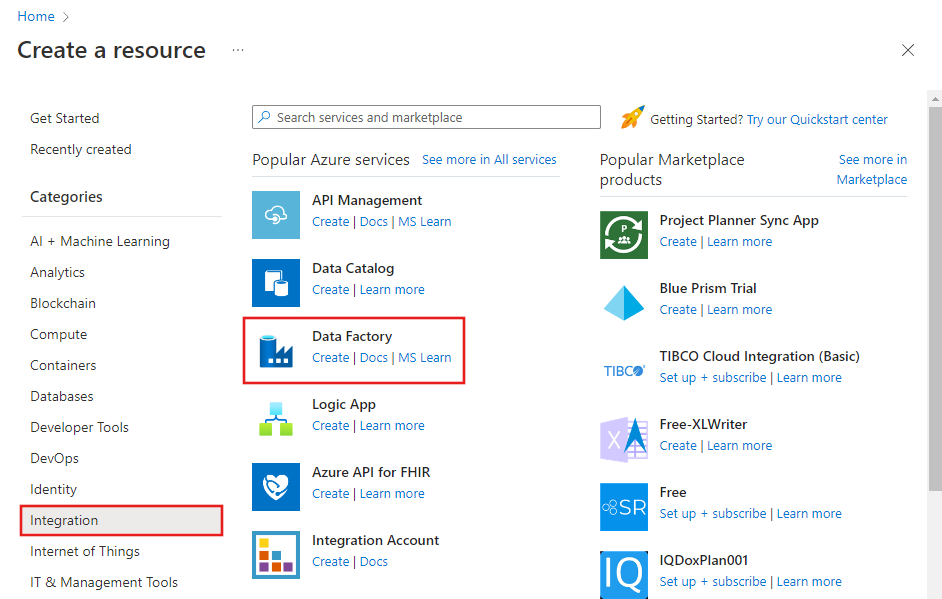The width and height of the screenshot is (942, 599).
Task: Select the Recently created menu item
Action: (81, 149)
